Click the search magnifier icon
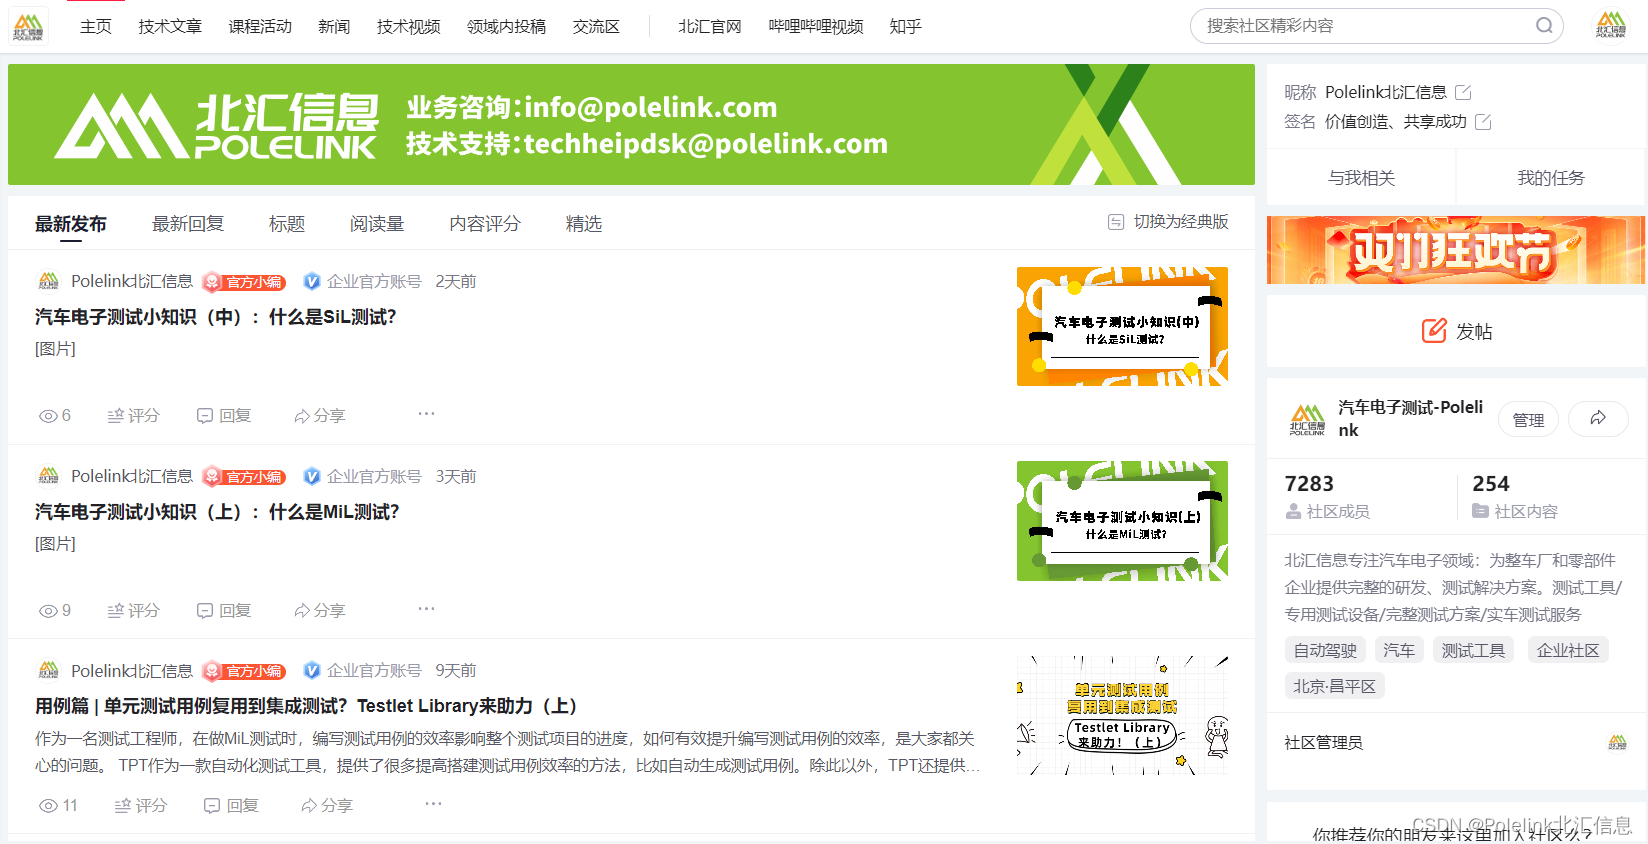 click(x=1544, y=26)
